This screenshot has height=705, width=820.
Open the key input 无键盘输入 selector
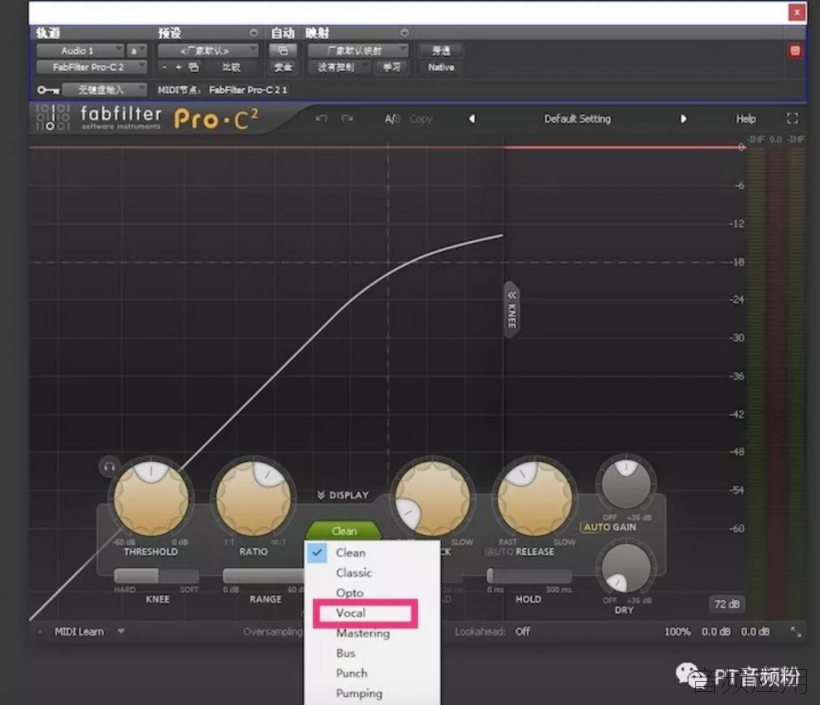click(x=104, y=90)
